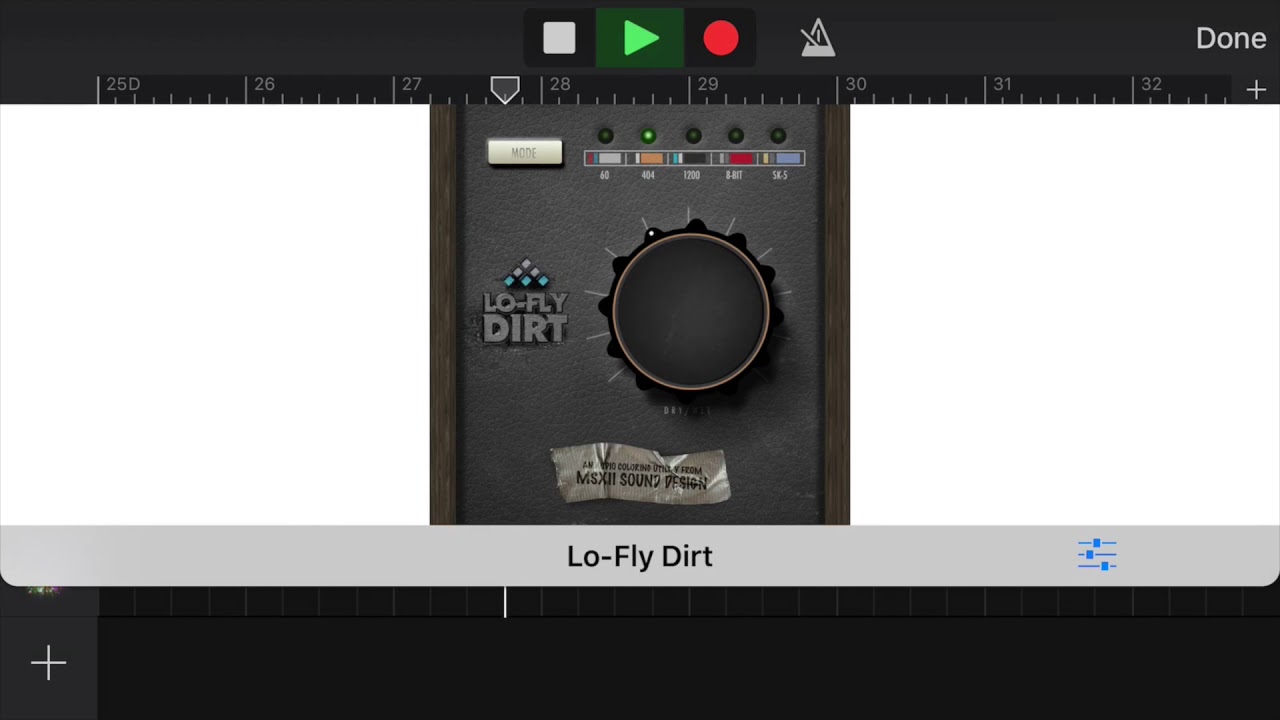
Task: Add song section with ruler plus icon
Action: (x=1256, y=90)
